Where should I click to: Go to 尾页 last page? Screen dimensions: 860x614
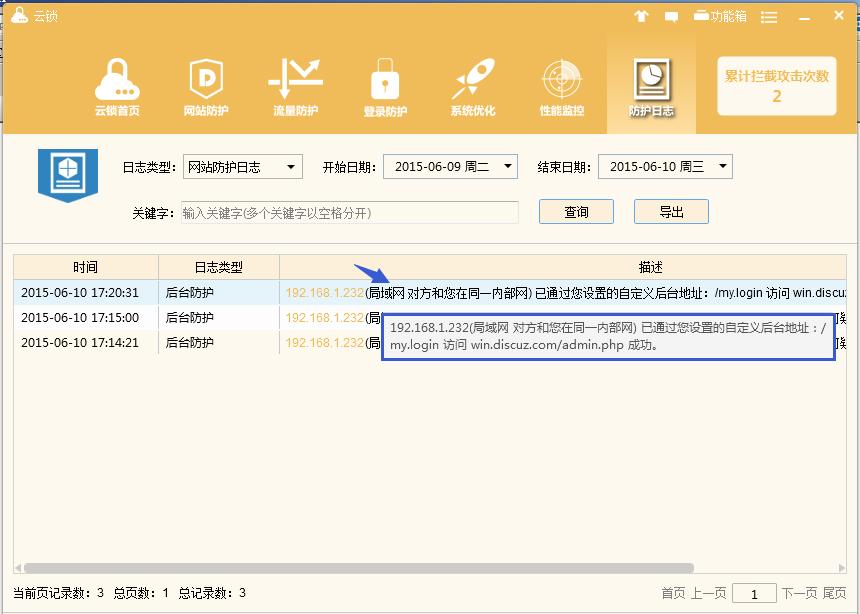coord(834,593)
